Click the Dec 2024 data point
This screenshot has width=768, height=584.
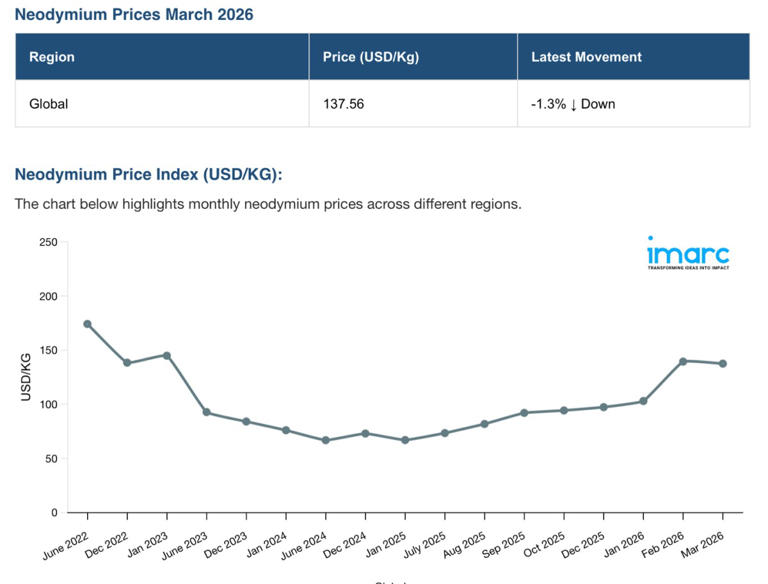(x=365, y=433)
